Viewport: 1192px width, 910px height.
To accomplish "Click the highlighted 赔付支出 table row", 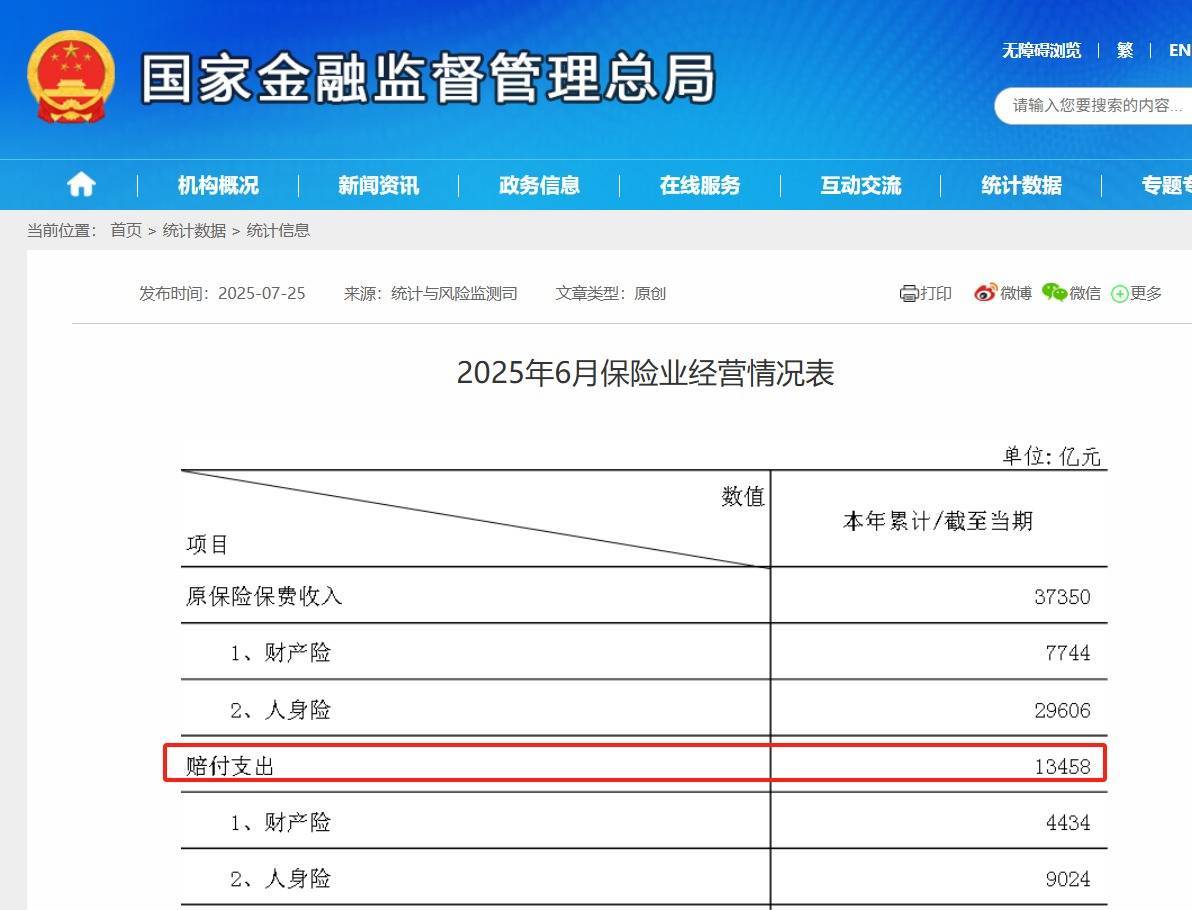I will tap(635, 766).
